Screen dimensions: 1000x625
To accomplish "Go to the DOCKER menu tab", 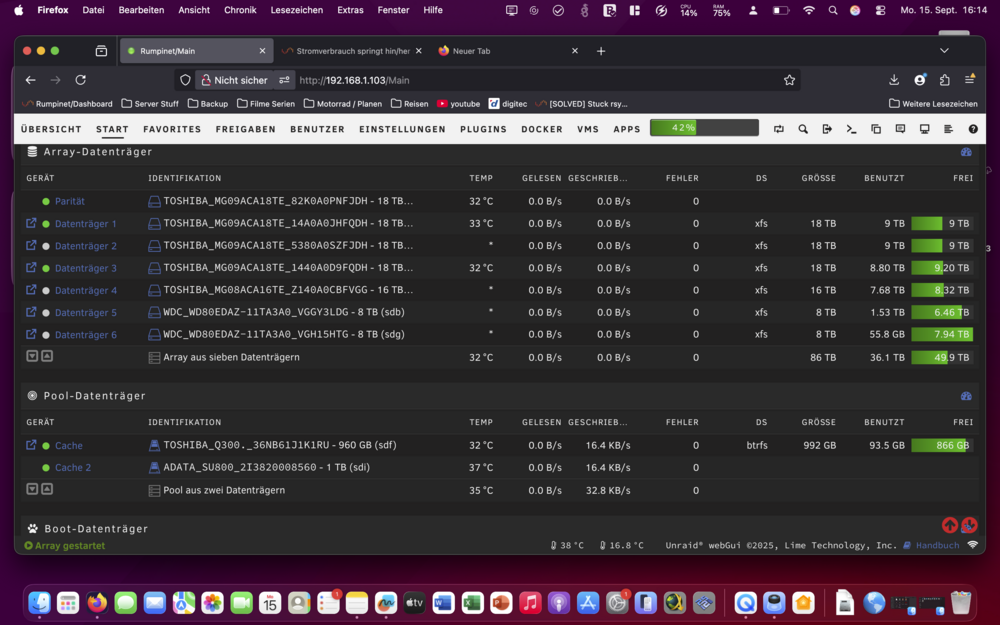I will click(x=542, y=129).
